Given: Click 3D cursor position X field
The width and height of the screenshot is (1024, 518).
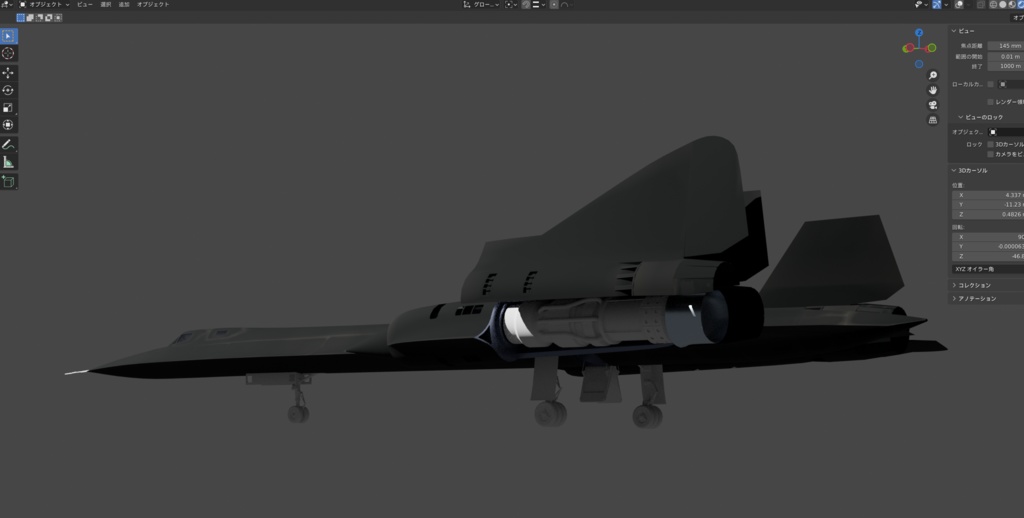Looking at the screenshot, I should pyautogui.click(x=988, y=195).
